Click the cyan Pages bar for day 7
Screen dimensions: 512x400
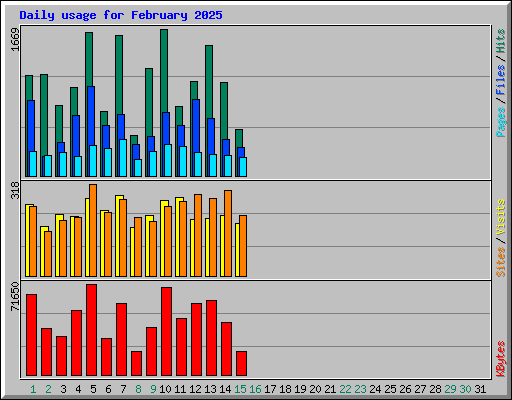[x=123, y=158]
